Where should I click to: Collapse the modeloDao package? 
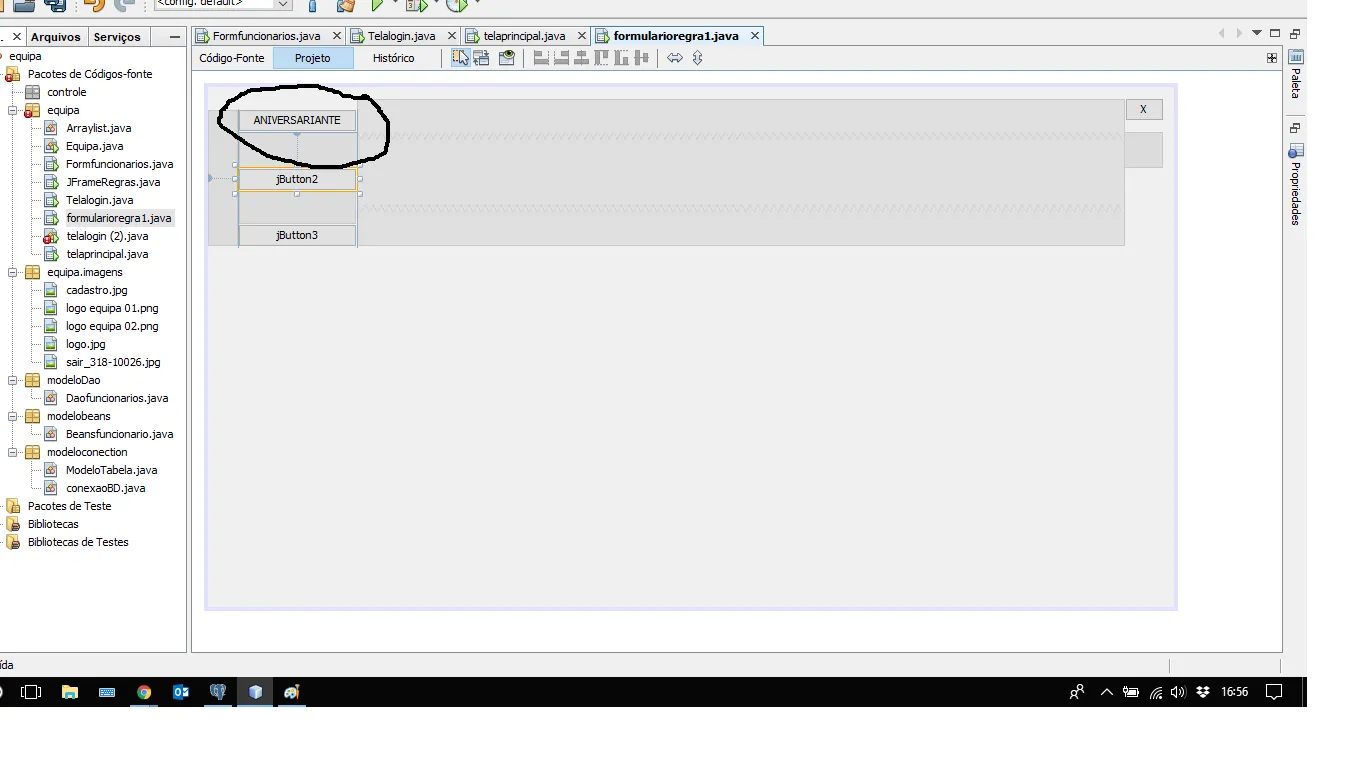(14, 380)
